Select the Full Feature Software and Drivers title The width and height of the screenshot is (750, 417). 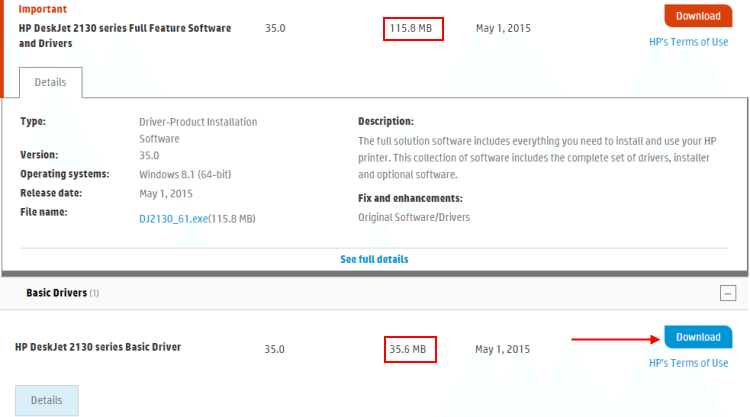[x=124, y=36]
